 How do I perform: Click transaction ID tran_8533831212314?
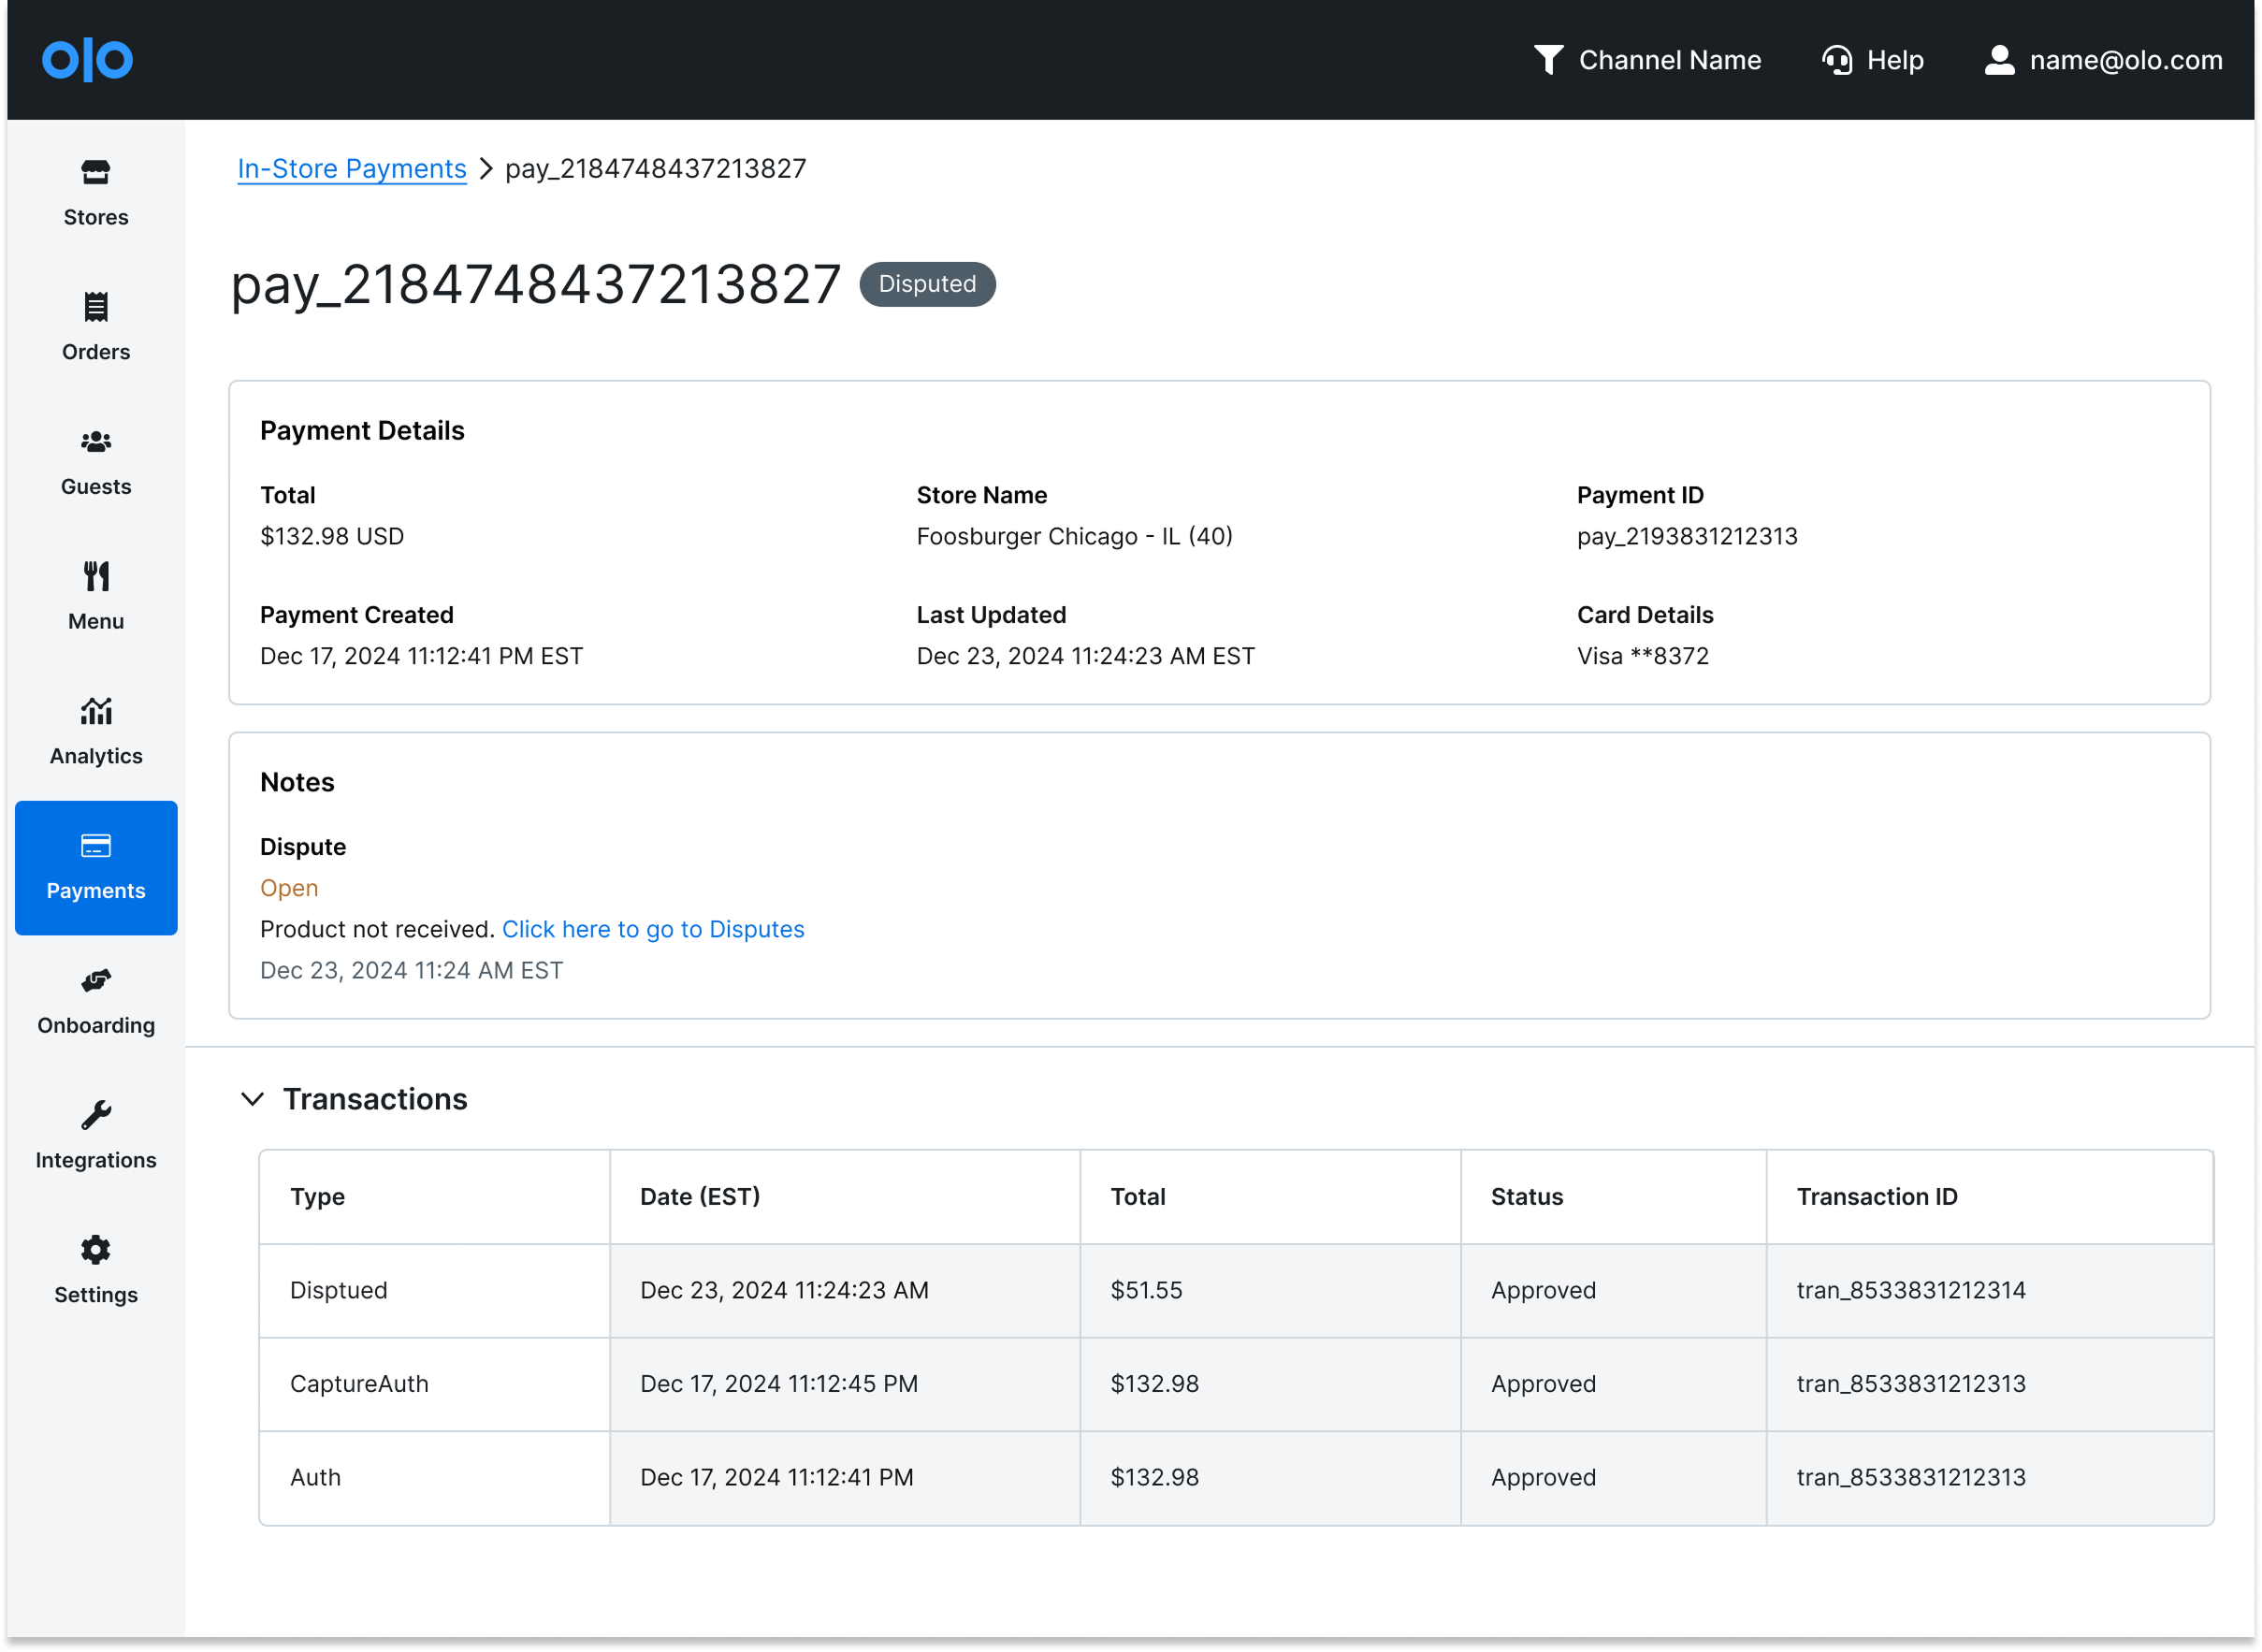pyautogui.click(x=1910, y=1290)
